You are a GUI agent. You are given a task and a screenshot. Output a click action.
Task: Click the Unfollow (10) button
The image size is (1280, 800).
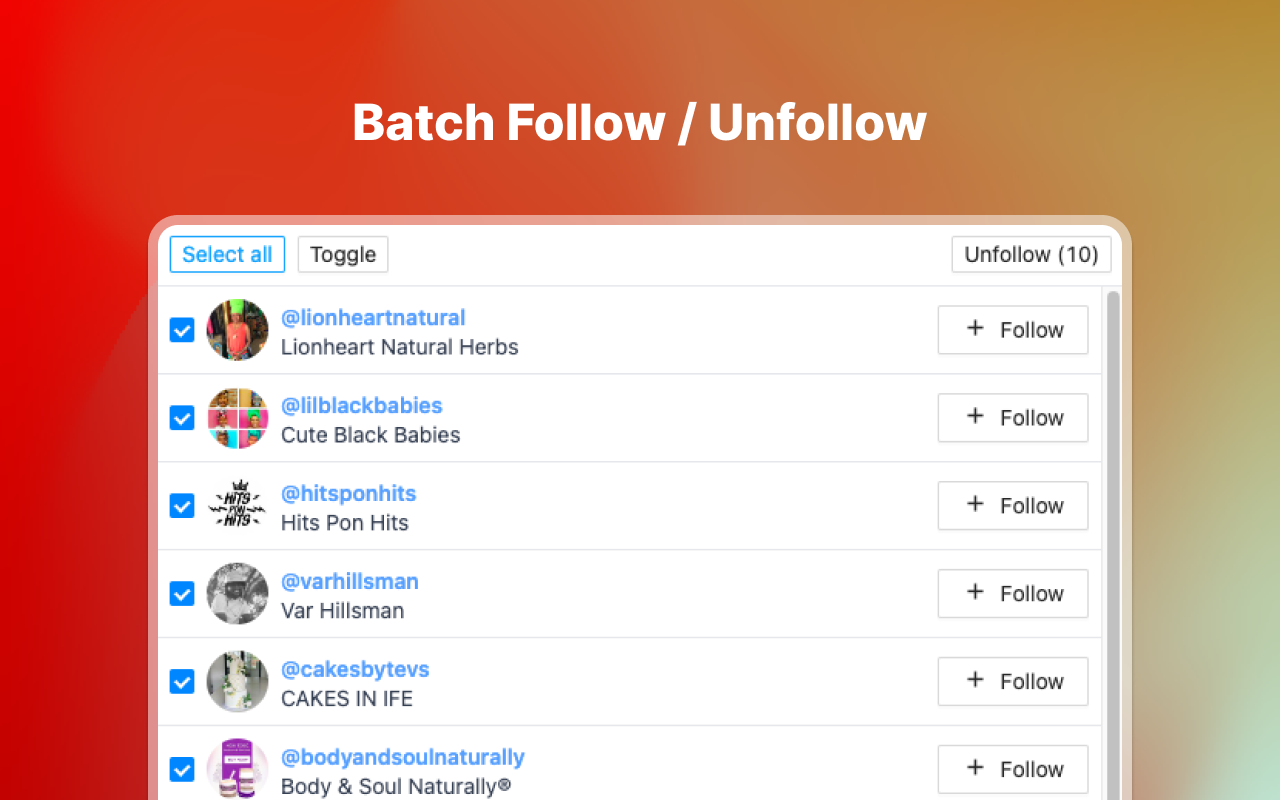[1031, 254]
